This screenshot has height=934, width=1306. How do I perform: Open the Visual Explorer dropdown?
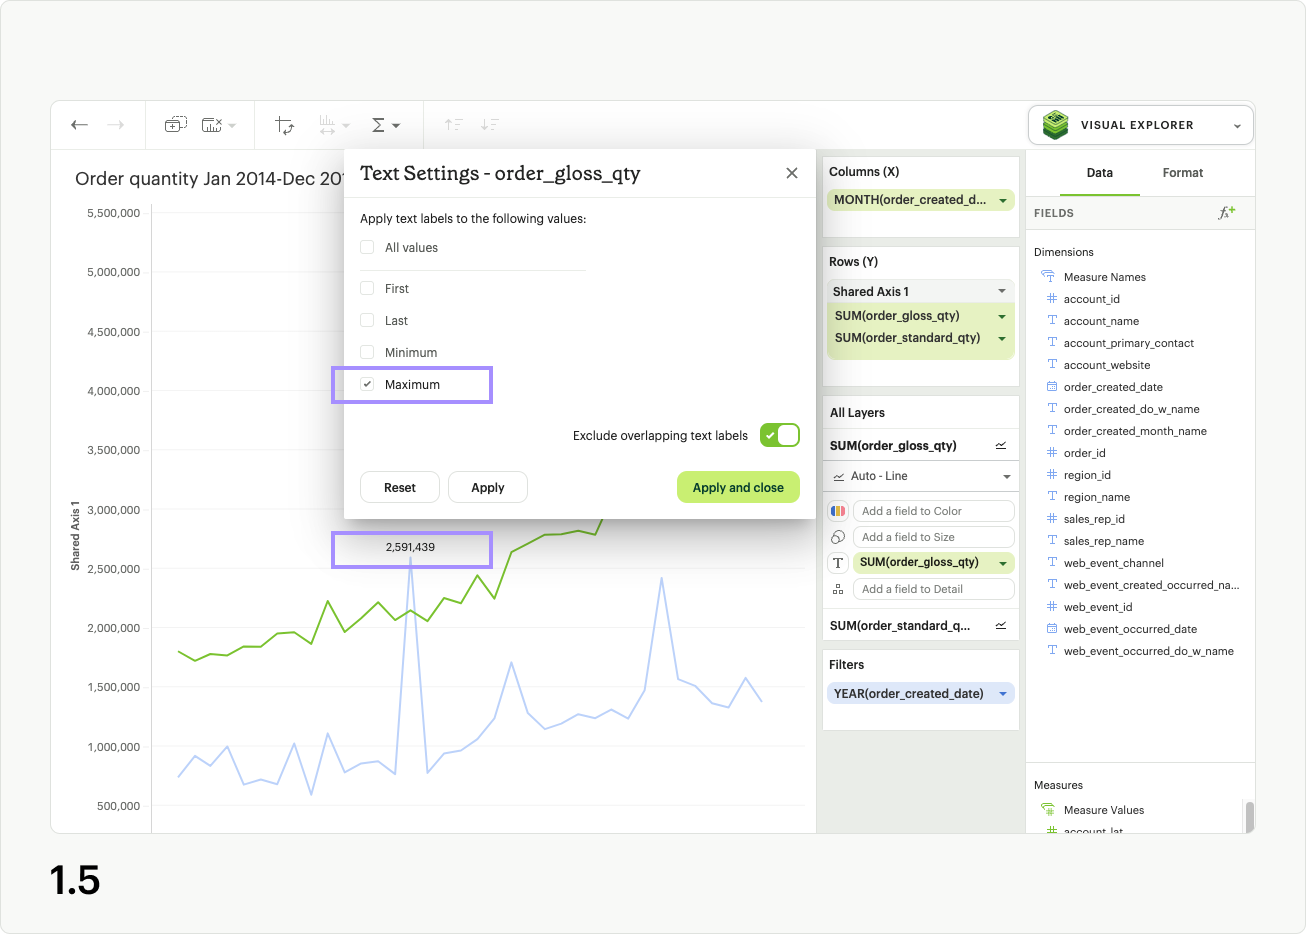coord(1237,126)
